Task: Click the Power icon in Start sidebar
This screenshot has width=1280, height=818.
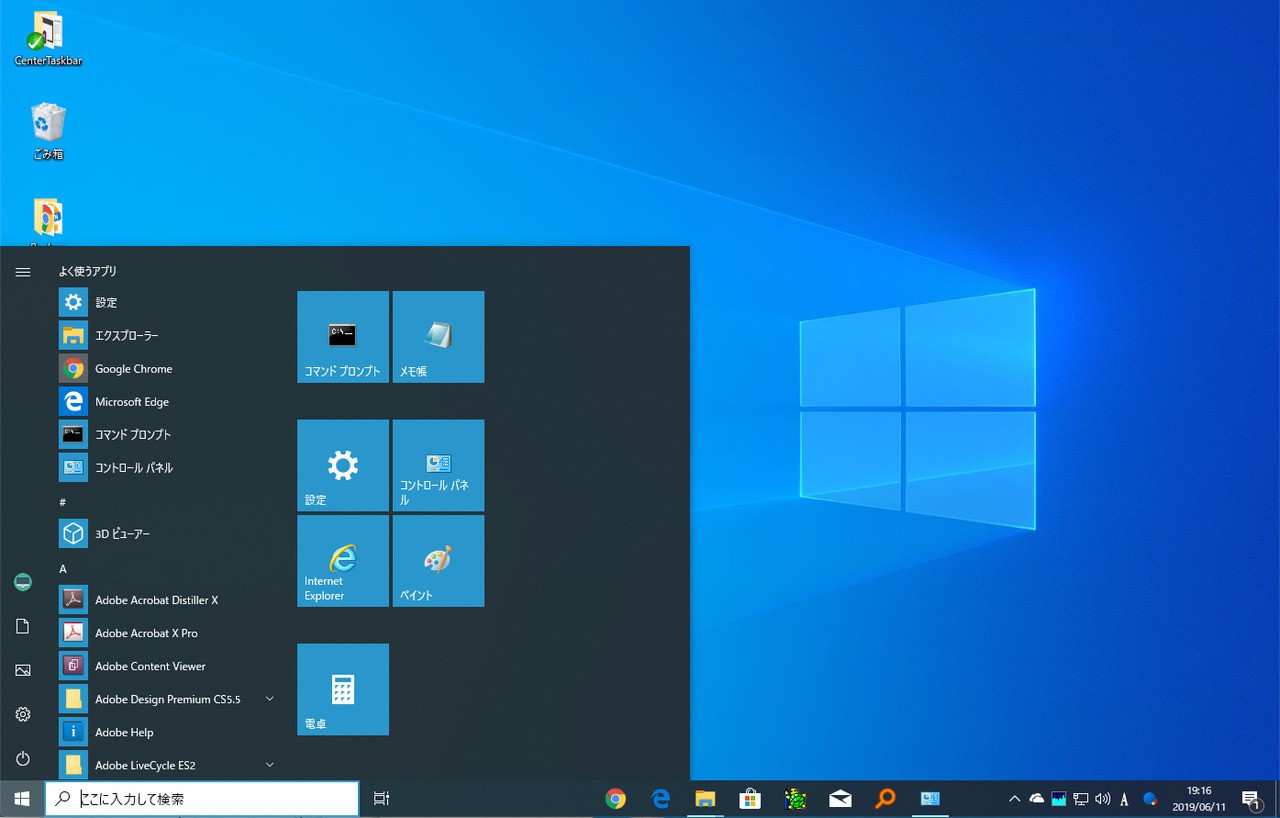Action: tap(23, 758)
